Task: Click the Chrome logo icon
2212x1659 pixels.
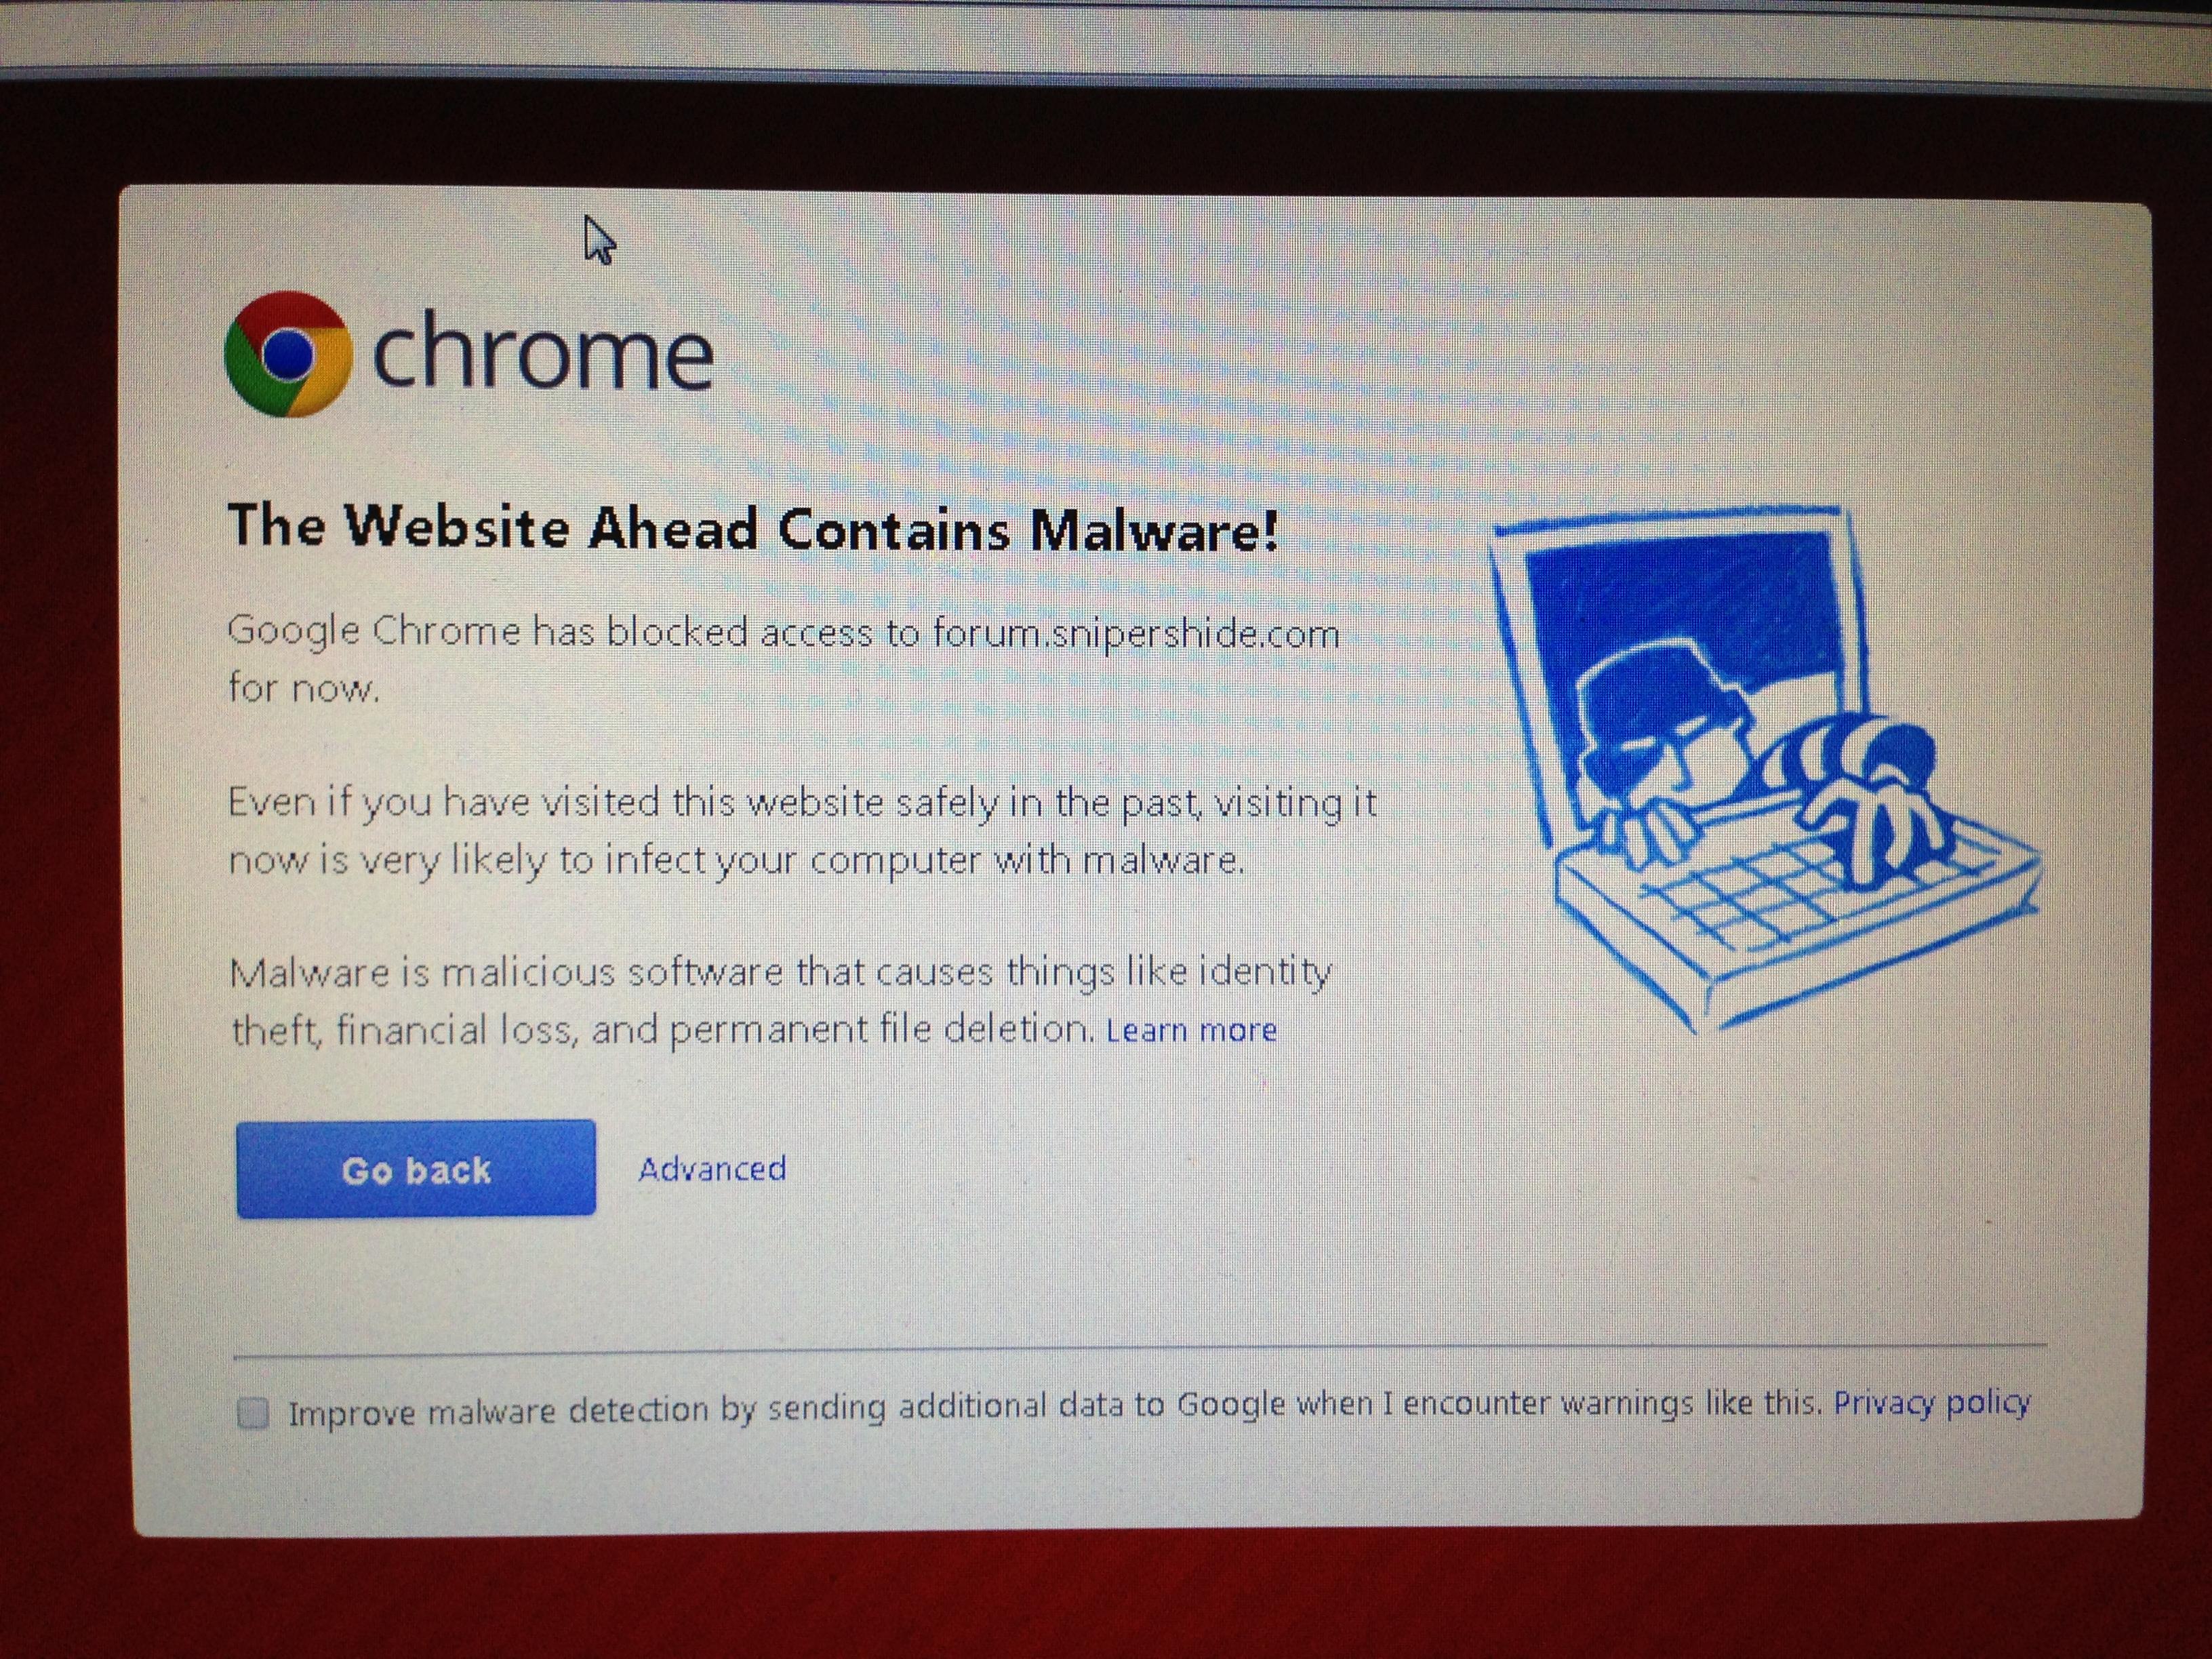Action: point(288,354)
